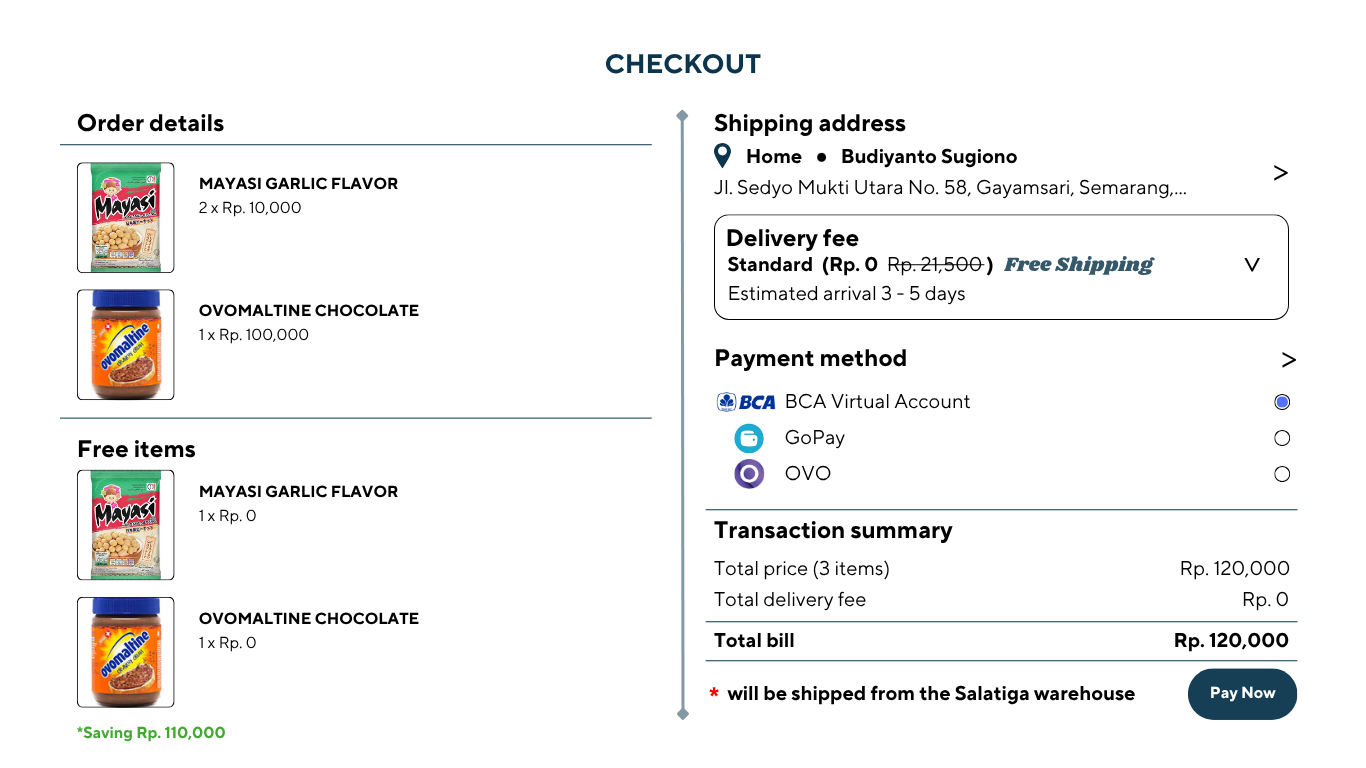
Task: Expand Payment method arrow for more options
Action: coord(1288,360)
